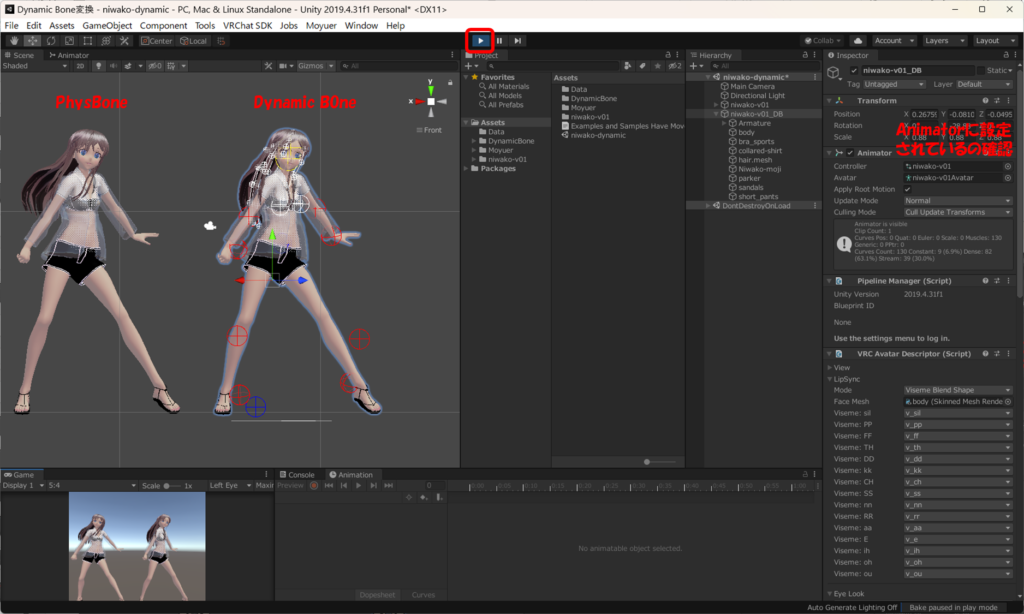This screenshot has height=614, width=1024.
Task: Select the Rotate tool
Action: pyautogui.click(x=51, y=41)
